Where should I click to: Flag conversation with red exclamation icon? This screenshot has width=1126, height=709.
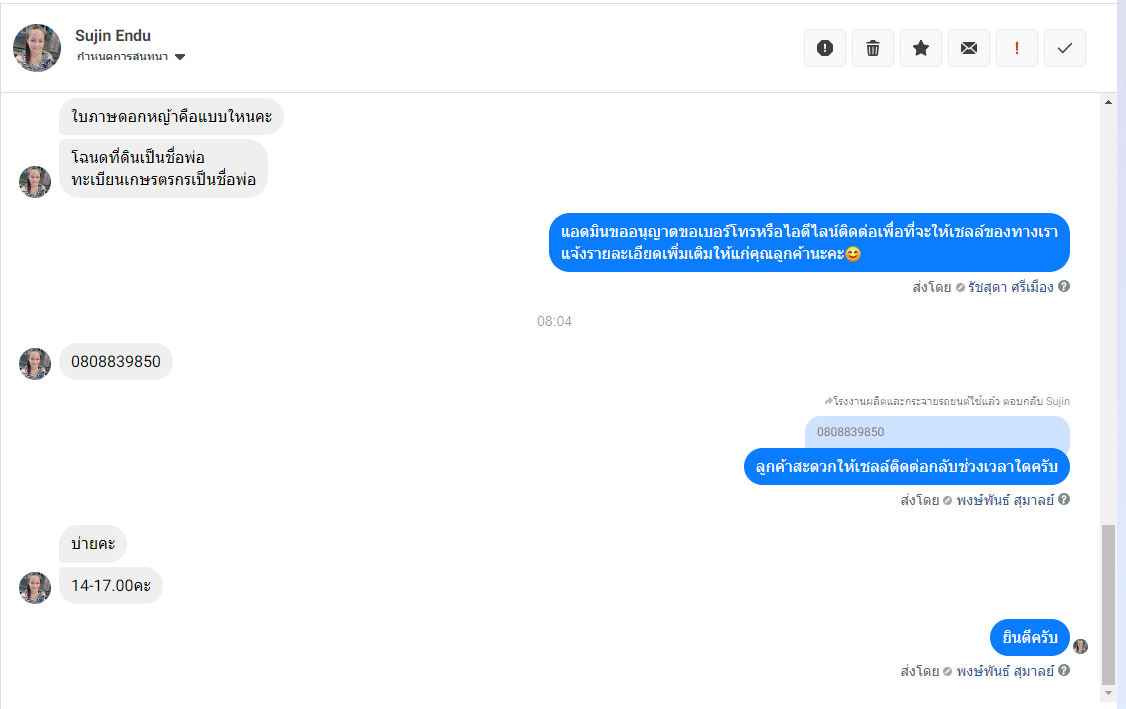pyautogui.click(x=1017, y=48)
